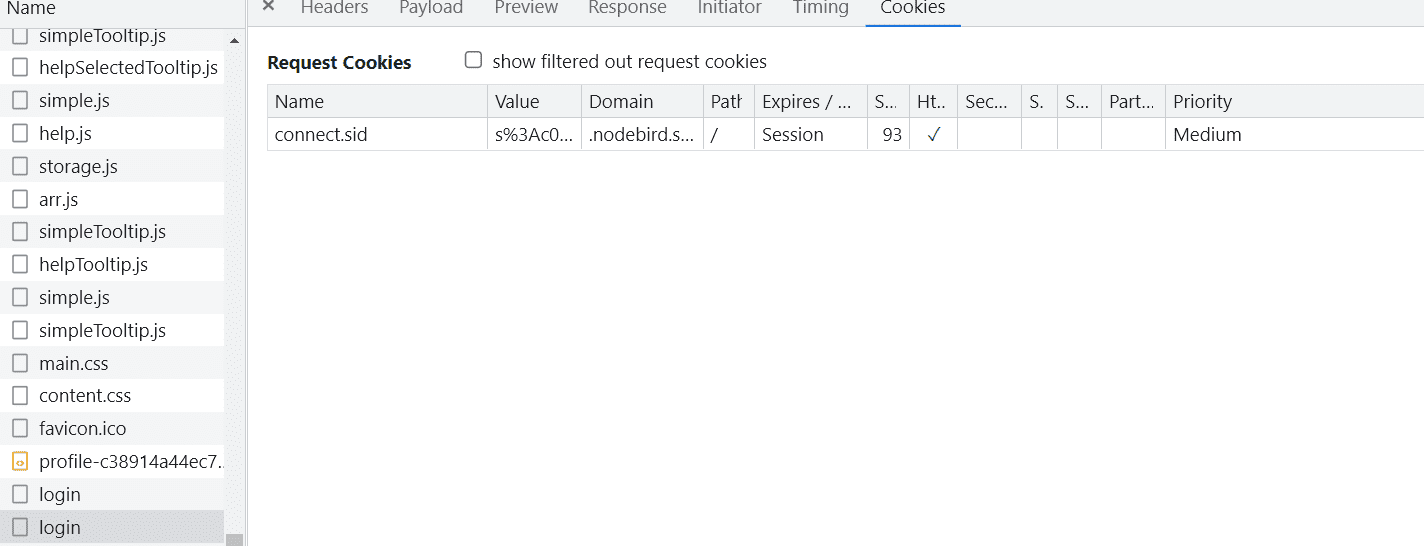Click the helpTooltip.js file icon
The image size is (1424, 546).
20,265
